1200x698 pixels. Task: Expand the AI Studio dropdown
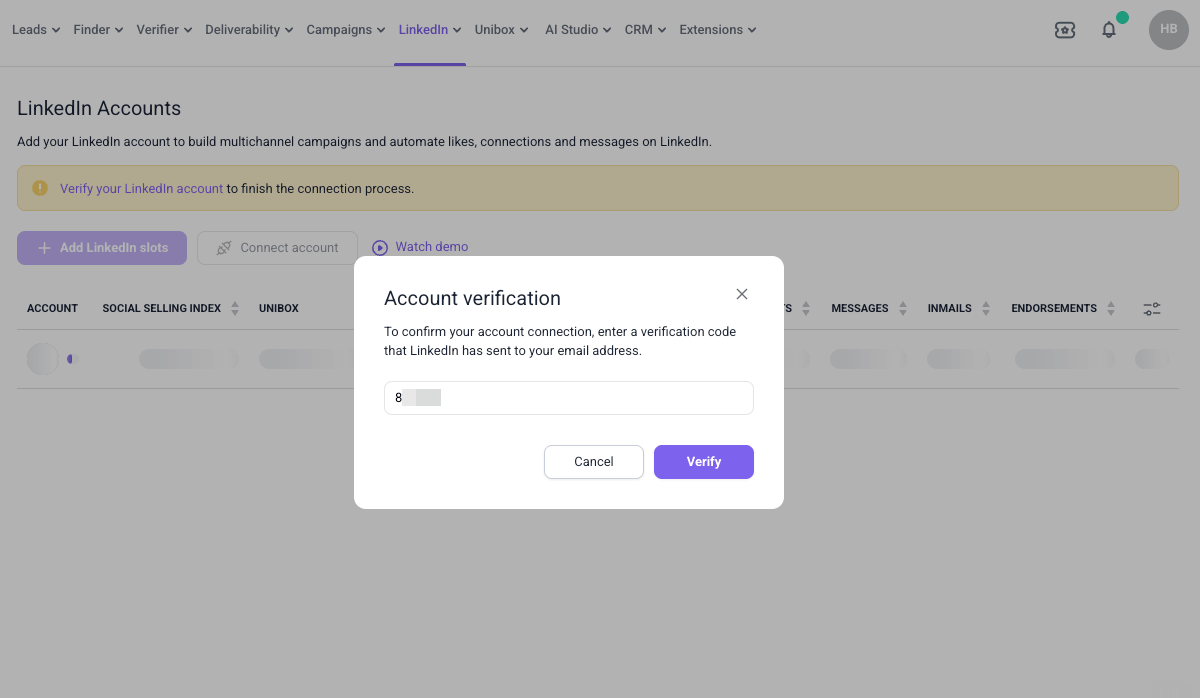click(578, 30)
